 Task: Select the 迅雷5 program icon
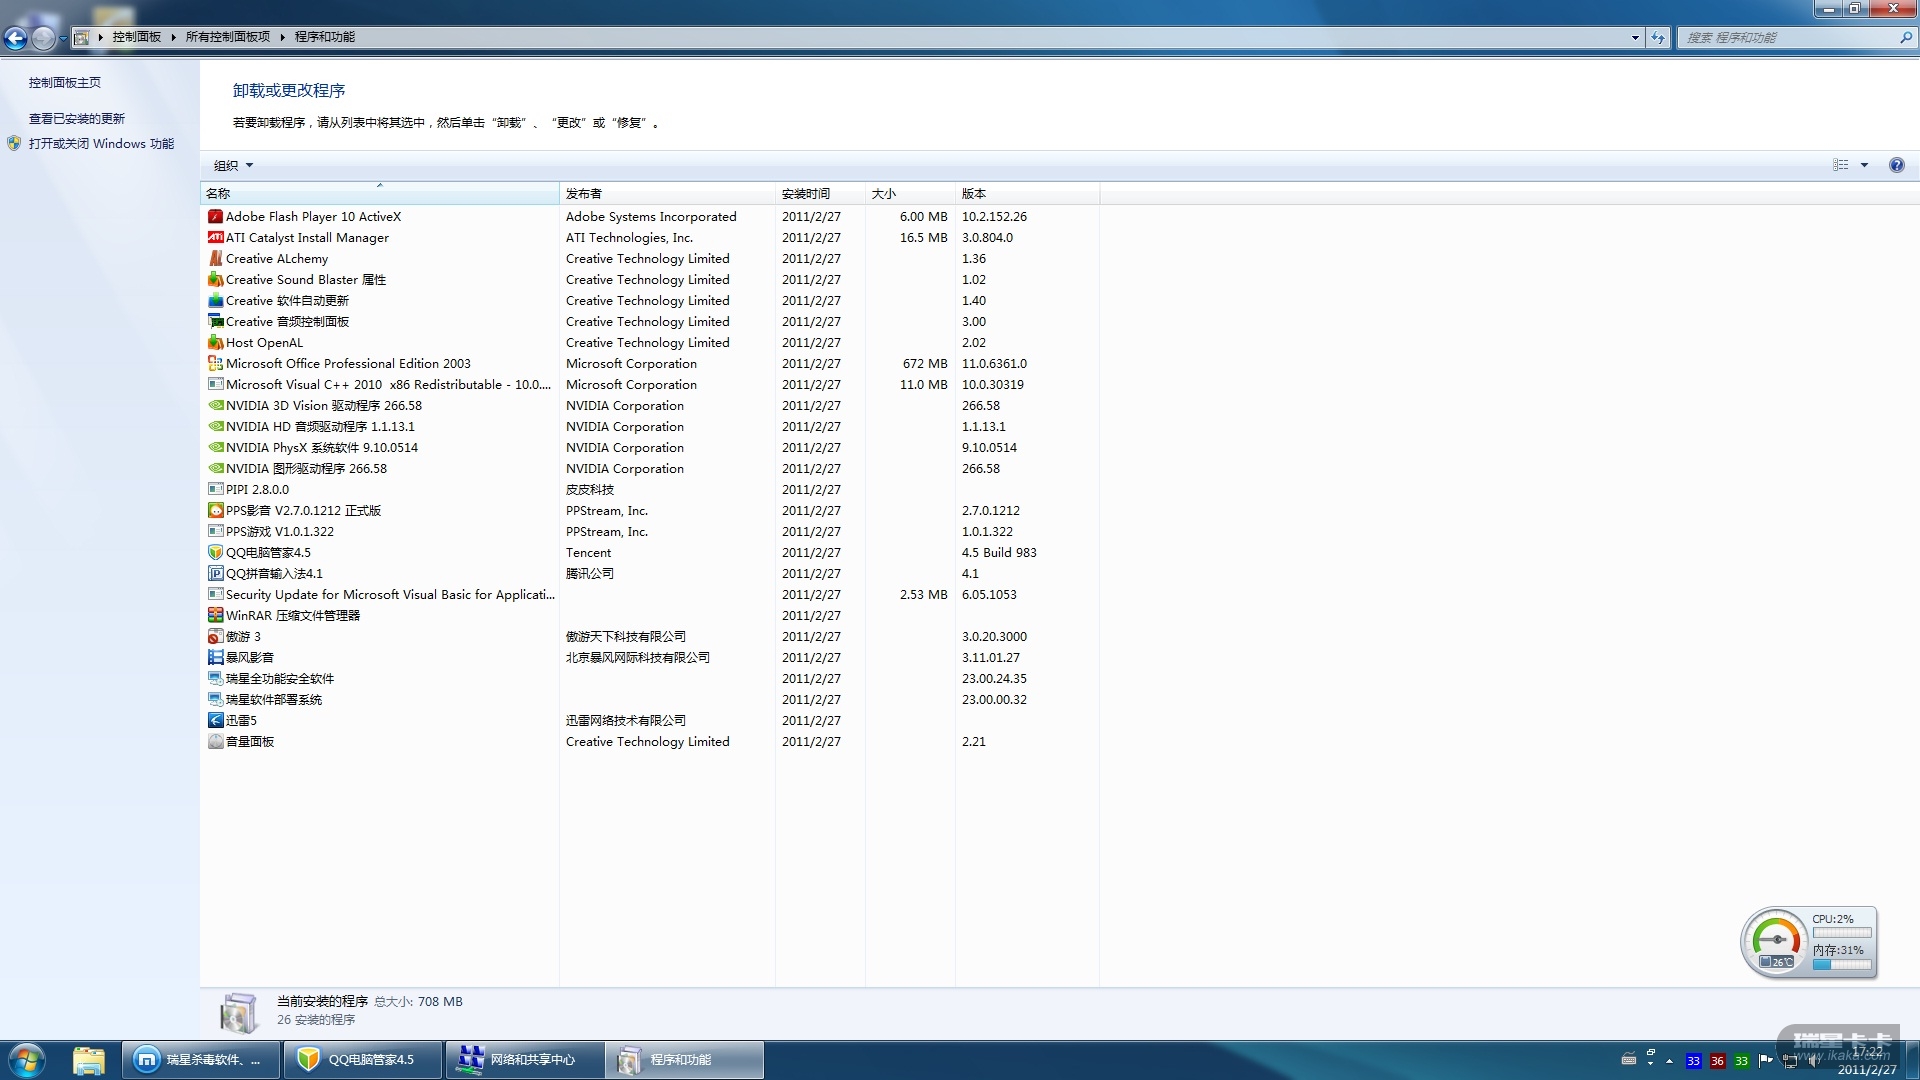click(x=215, y=720)
